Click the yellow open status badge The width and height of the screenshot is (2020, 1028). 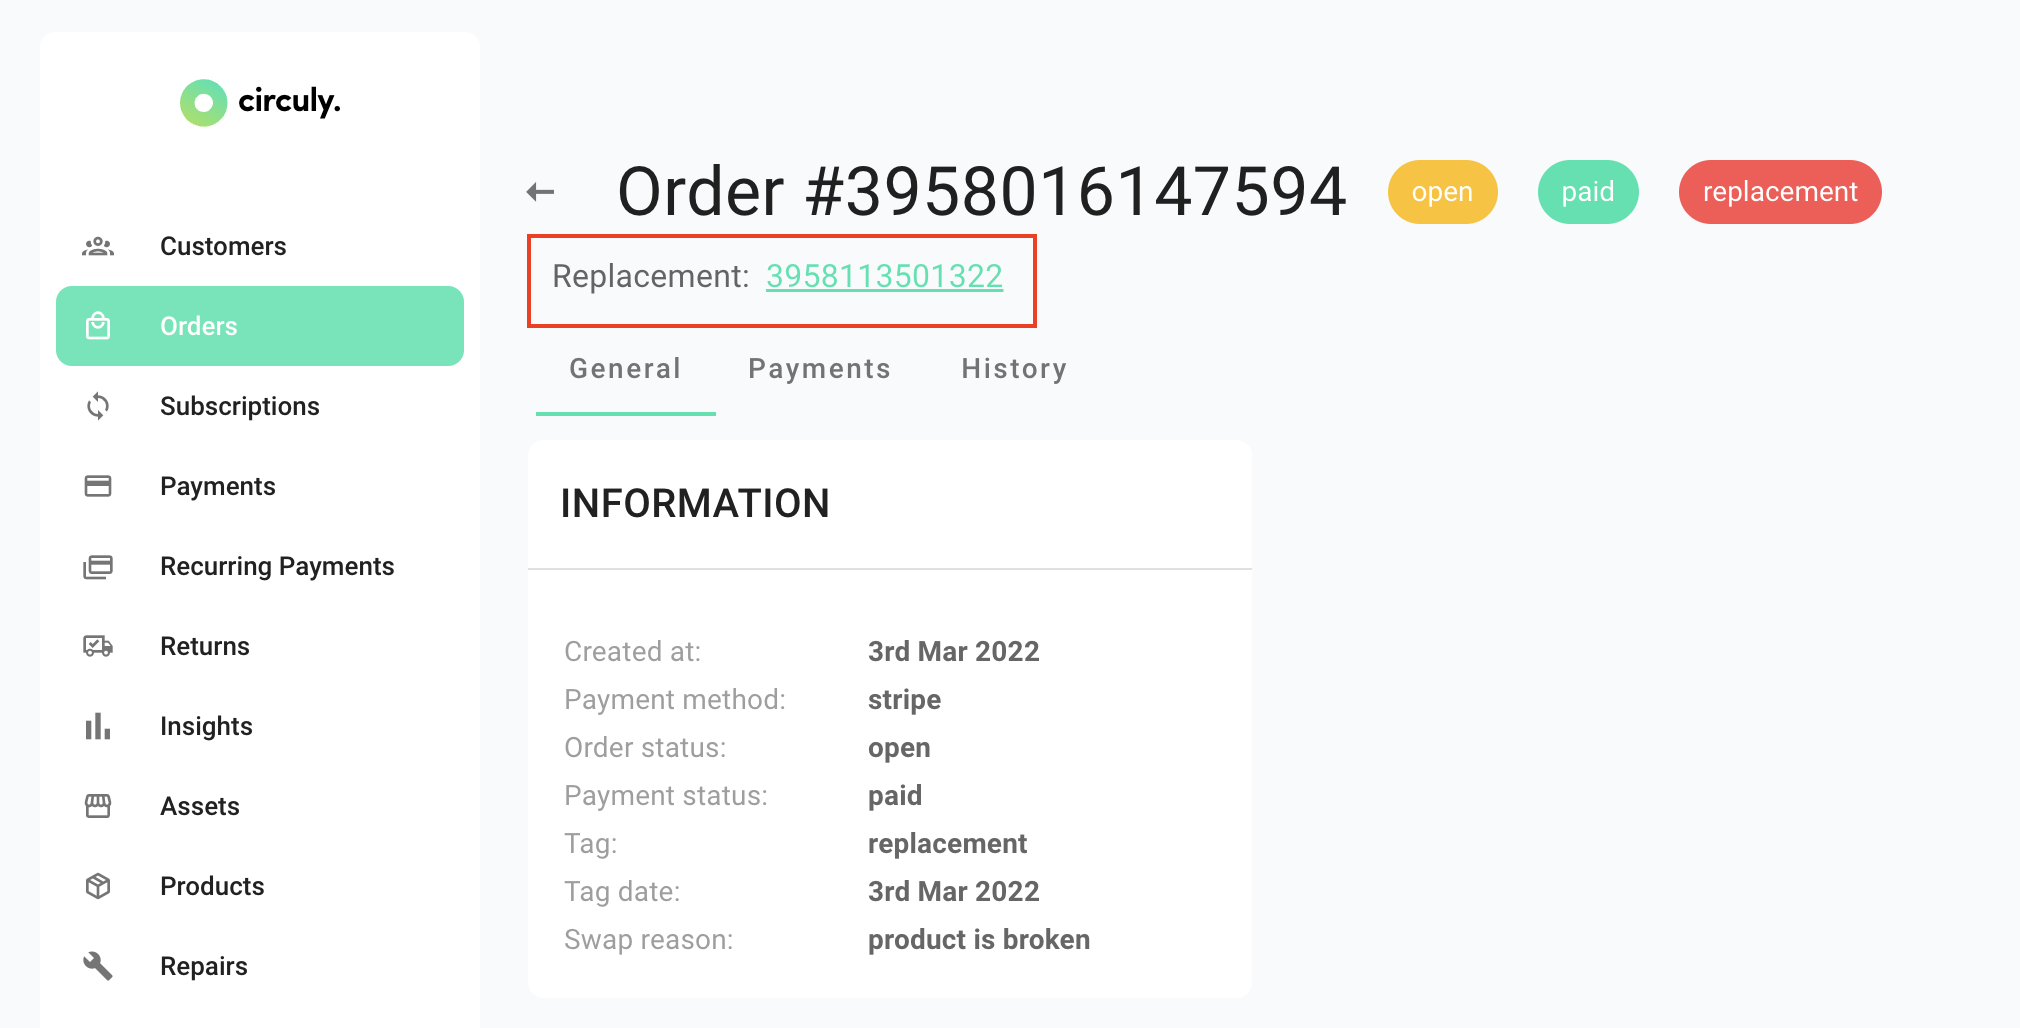[x=1442, y=192]
